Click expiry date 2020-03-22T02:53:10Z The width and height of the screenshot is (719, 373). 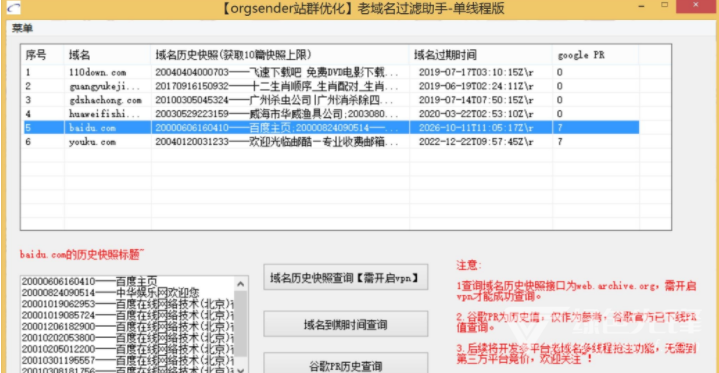476,114
